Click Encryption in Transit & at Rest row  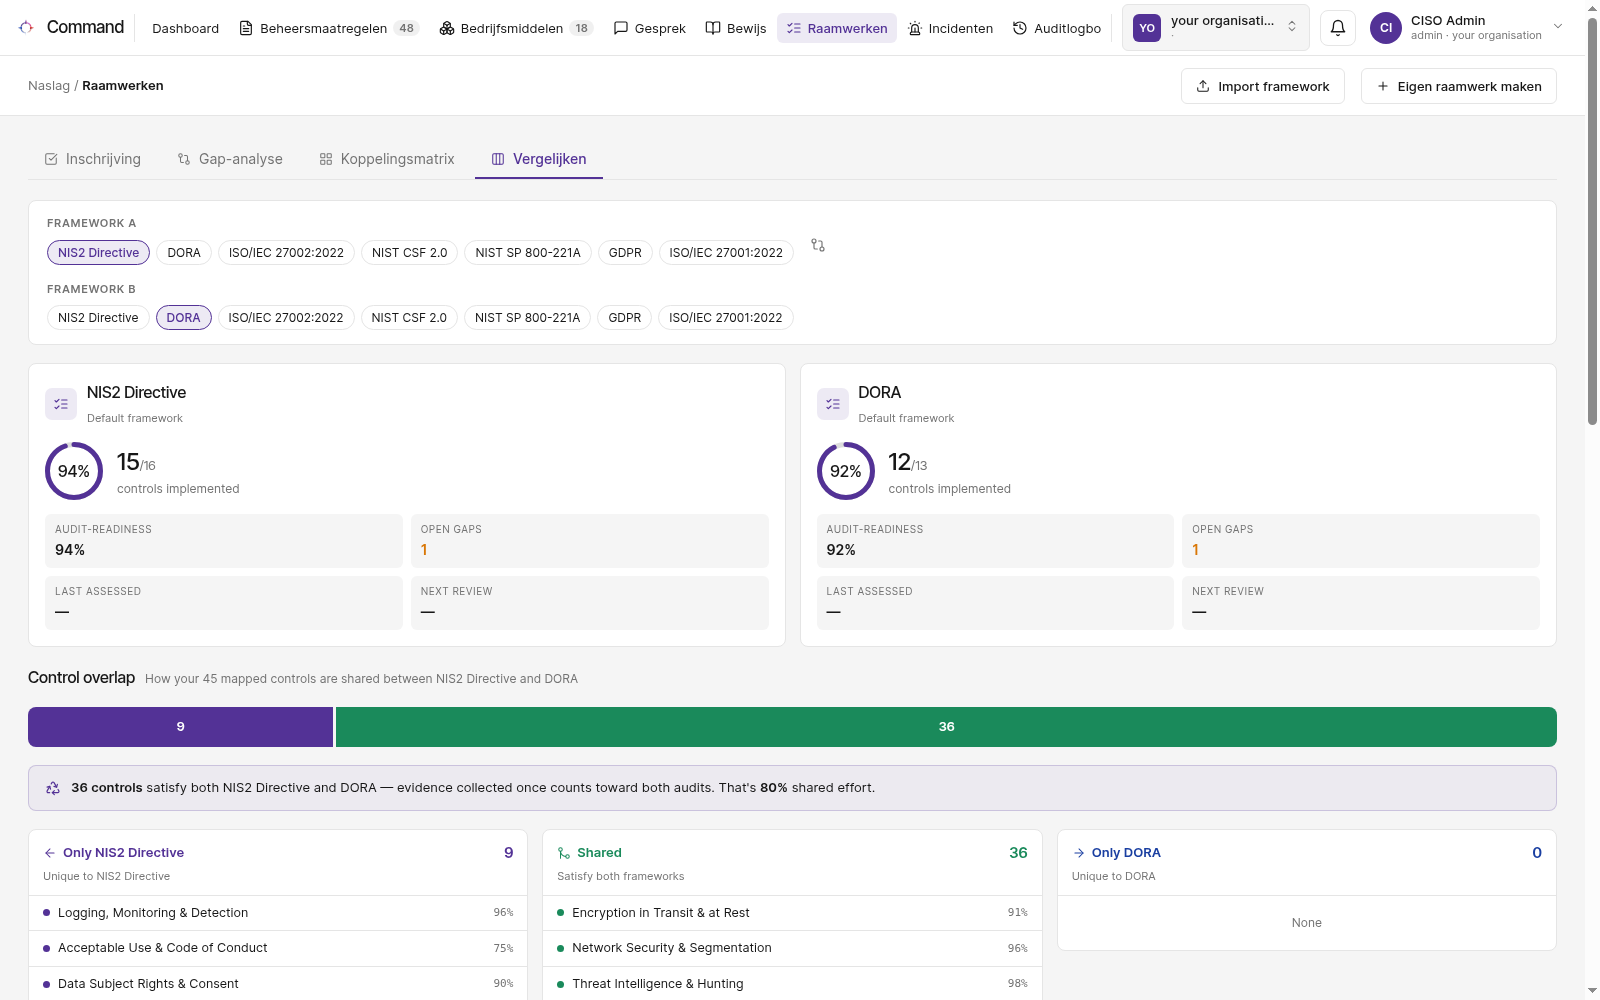pos(792,913)
